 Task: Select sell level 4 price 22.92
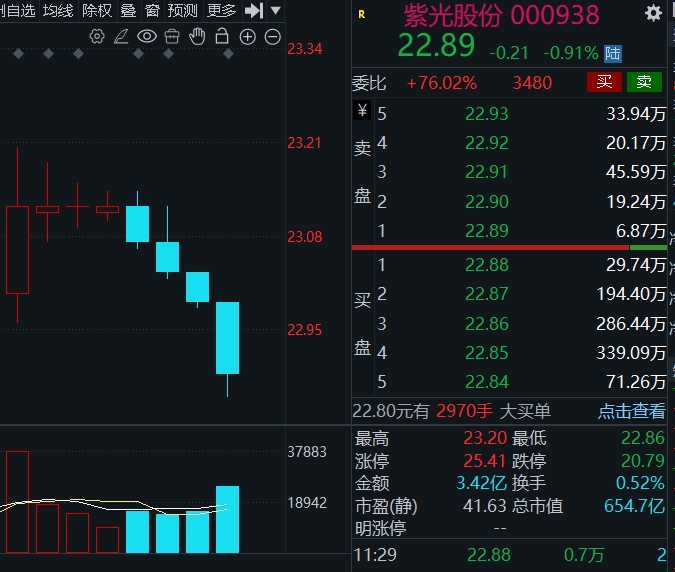486,143
